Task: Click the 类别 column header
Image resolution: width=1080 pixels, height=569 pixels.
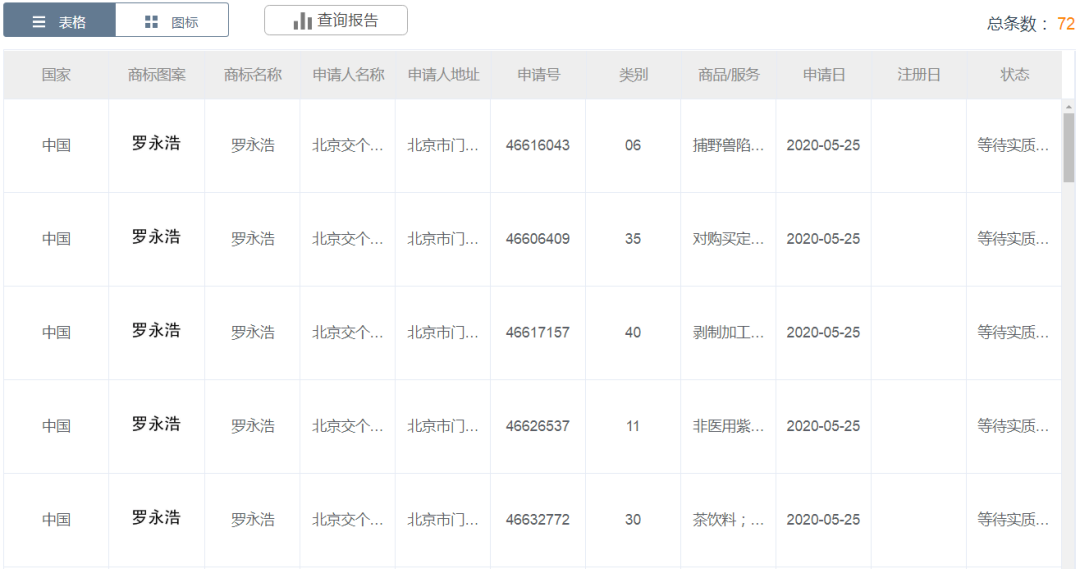Action: click(x=633, y=74)
